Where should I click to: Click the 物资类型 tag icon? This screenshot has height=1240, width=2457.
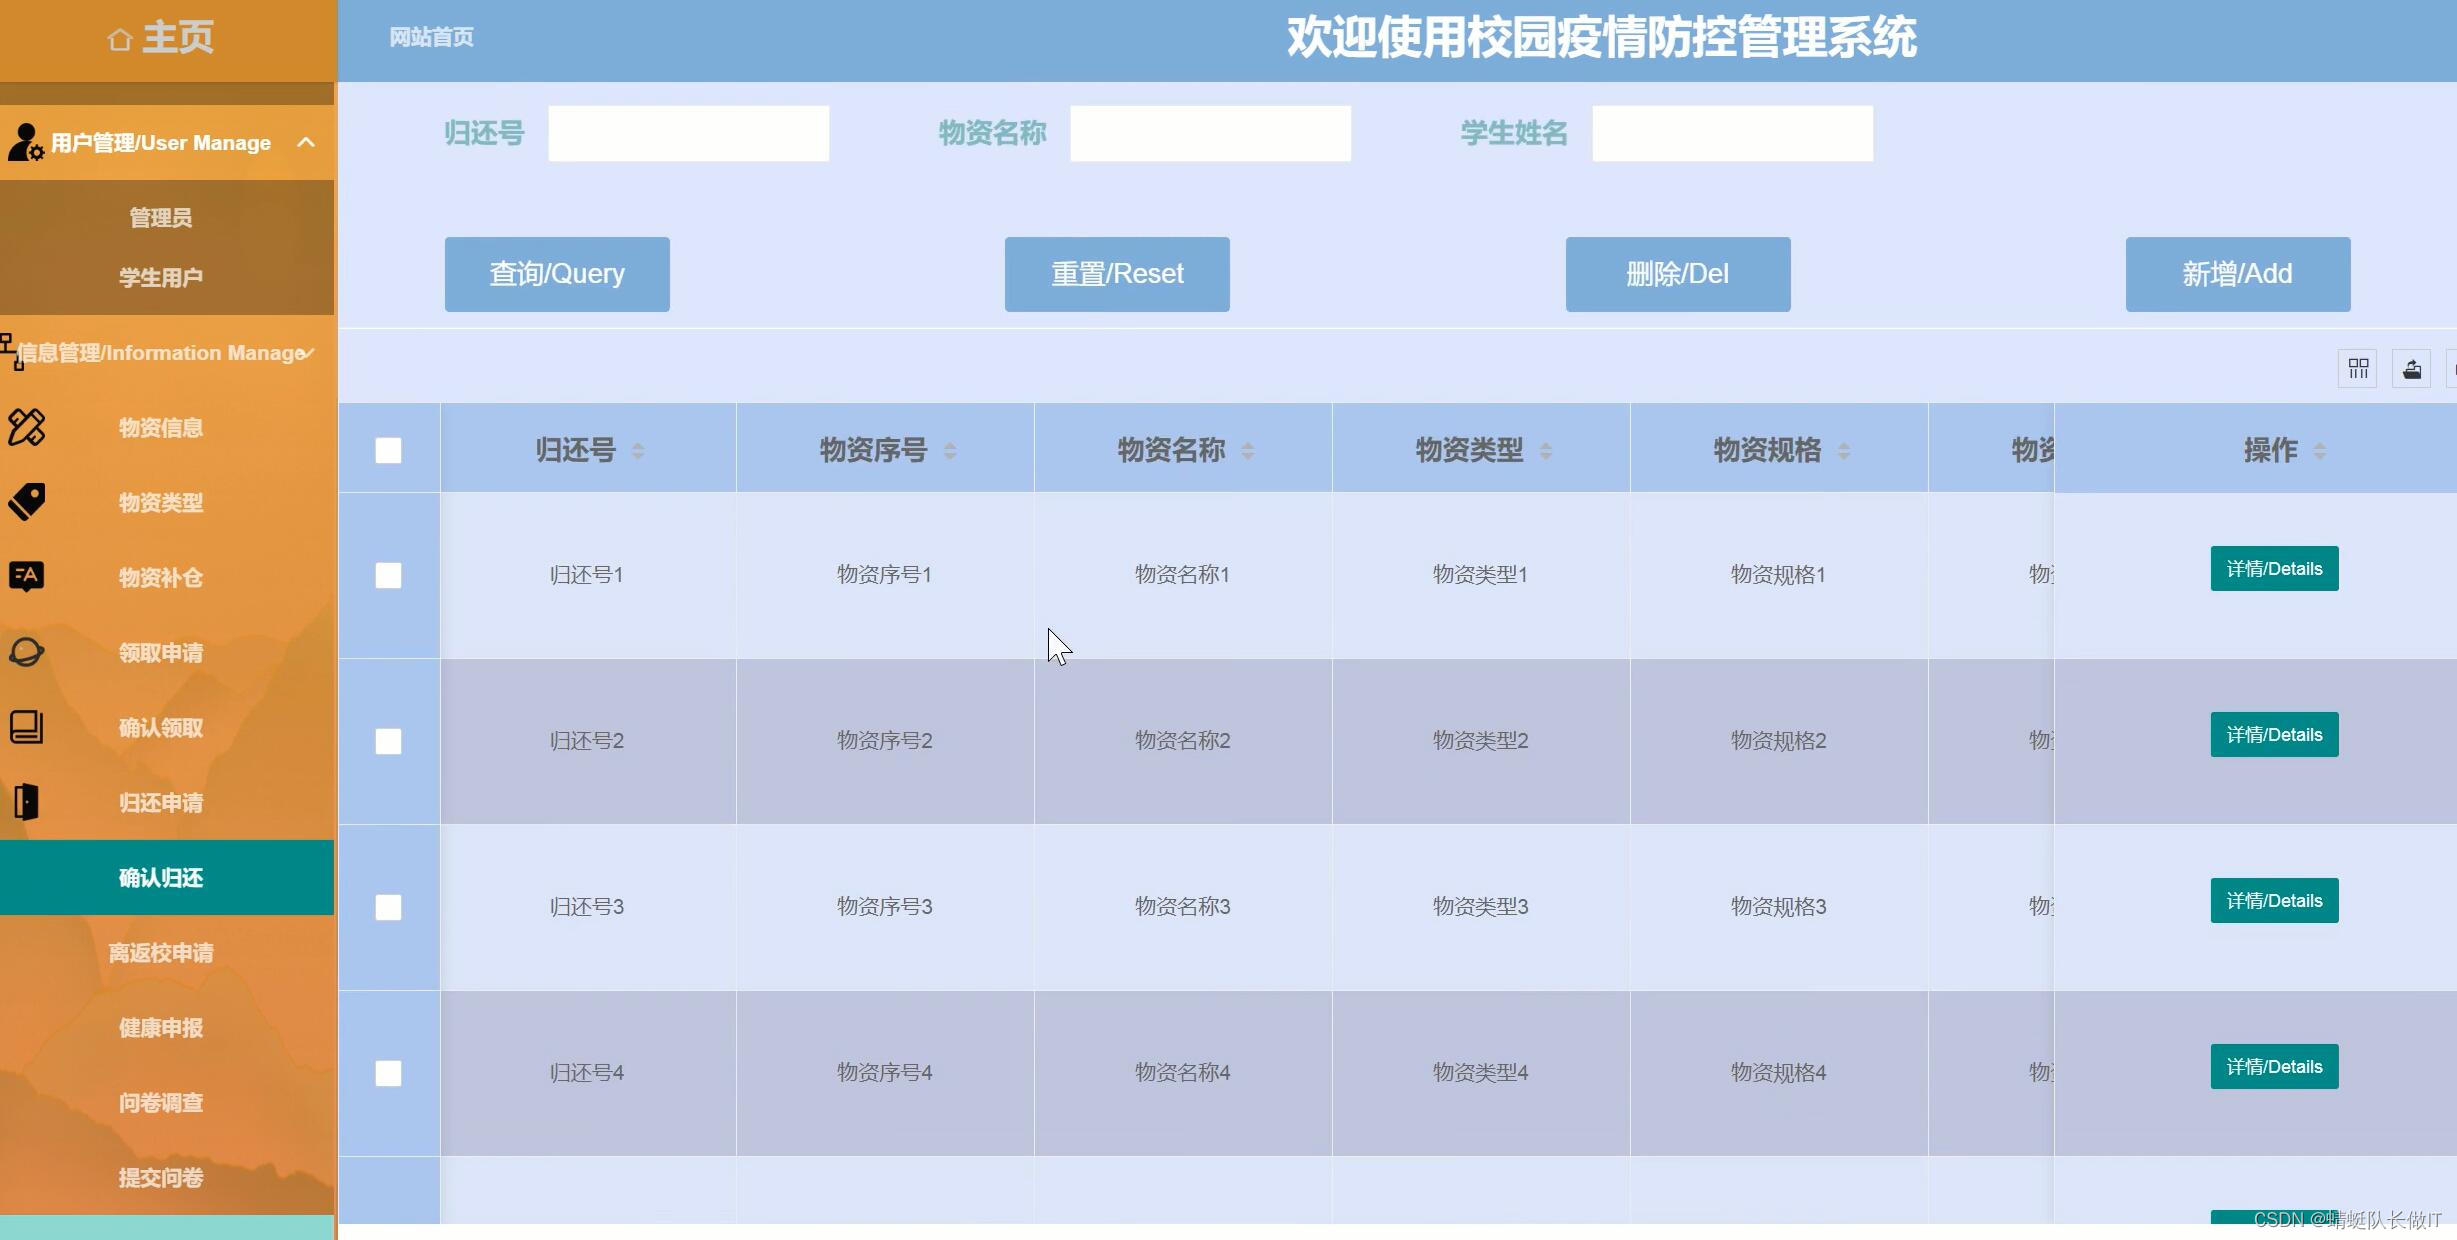(x=27, y=502)
